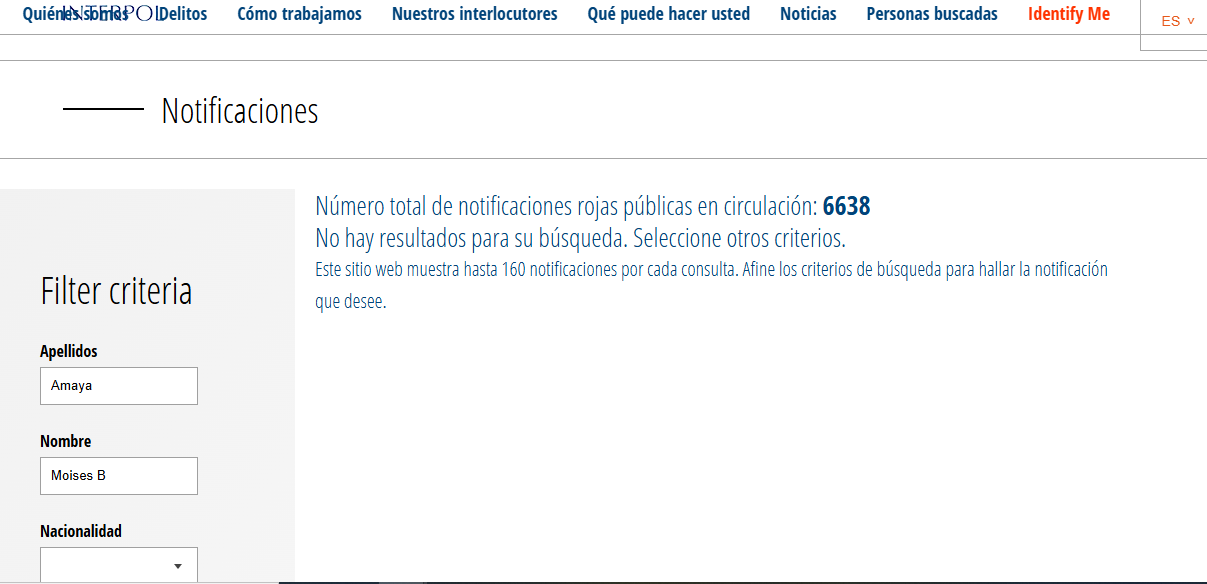Click the Apellidos field containing Amaya
Viewport: 1207px width, 584px height.
(x=119, y=386)
